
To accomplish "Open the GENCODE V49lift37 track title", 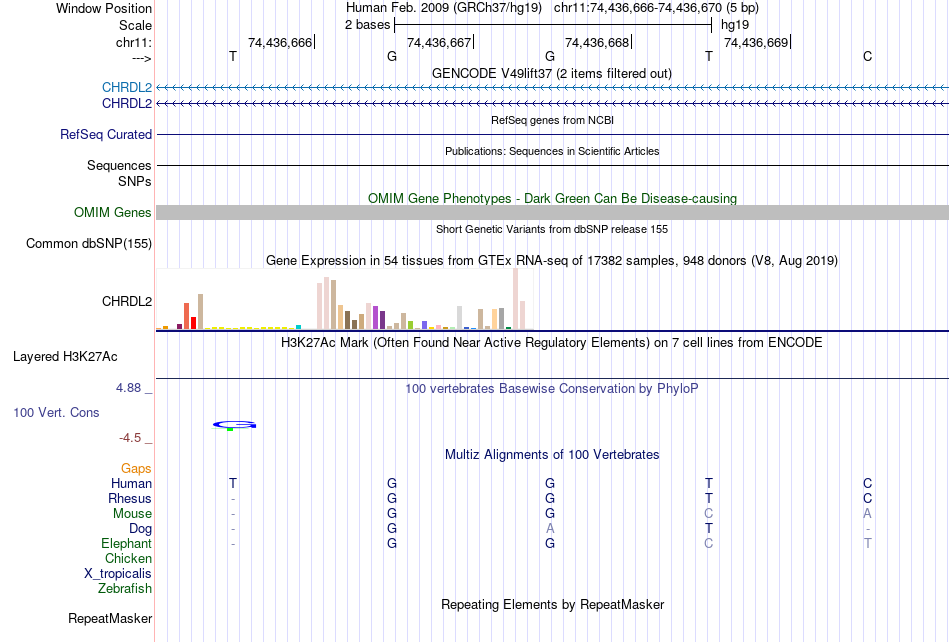I will (x=552, y=73).
